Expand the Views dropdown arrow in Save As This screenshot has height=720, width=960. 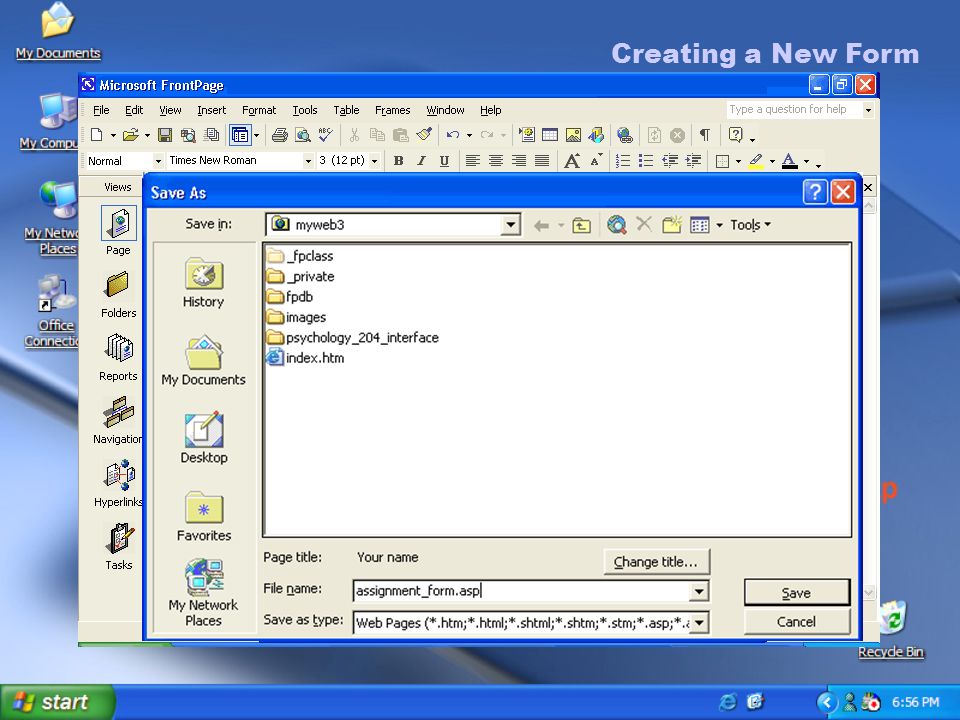click(x=719, y=225)
